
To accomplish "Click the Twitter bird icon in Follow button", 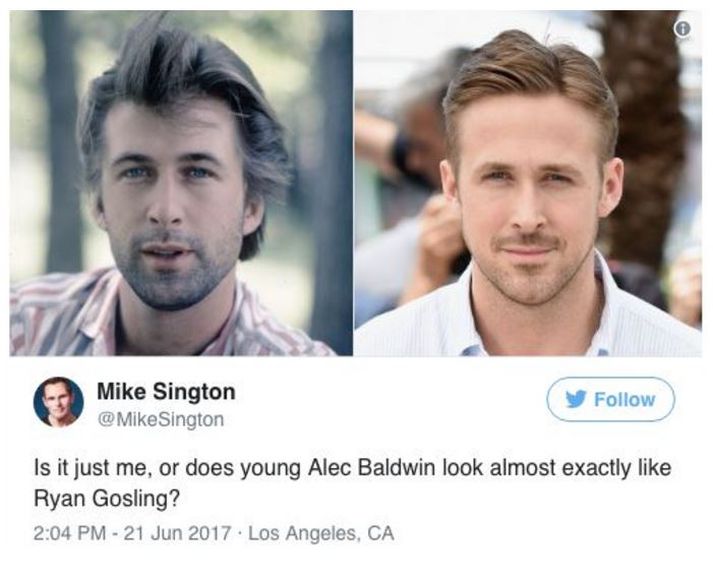I will 576,400.
